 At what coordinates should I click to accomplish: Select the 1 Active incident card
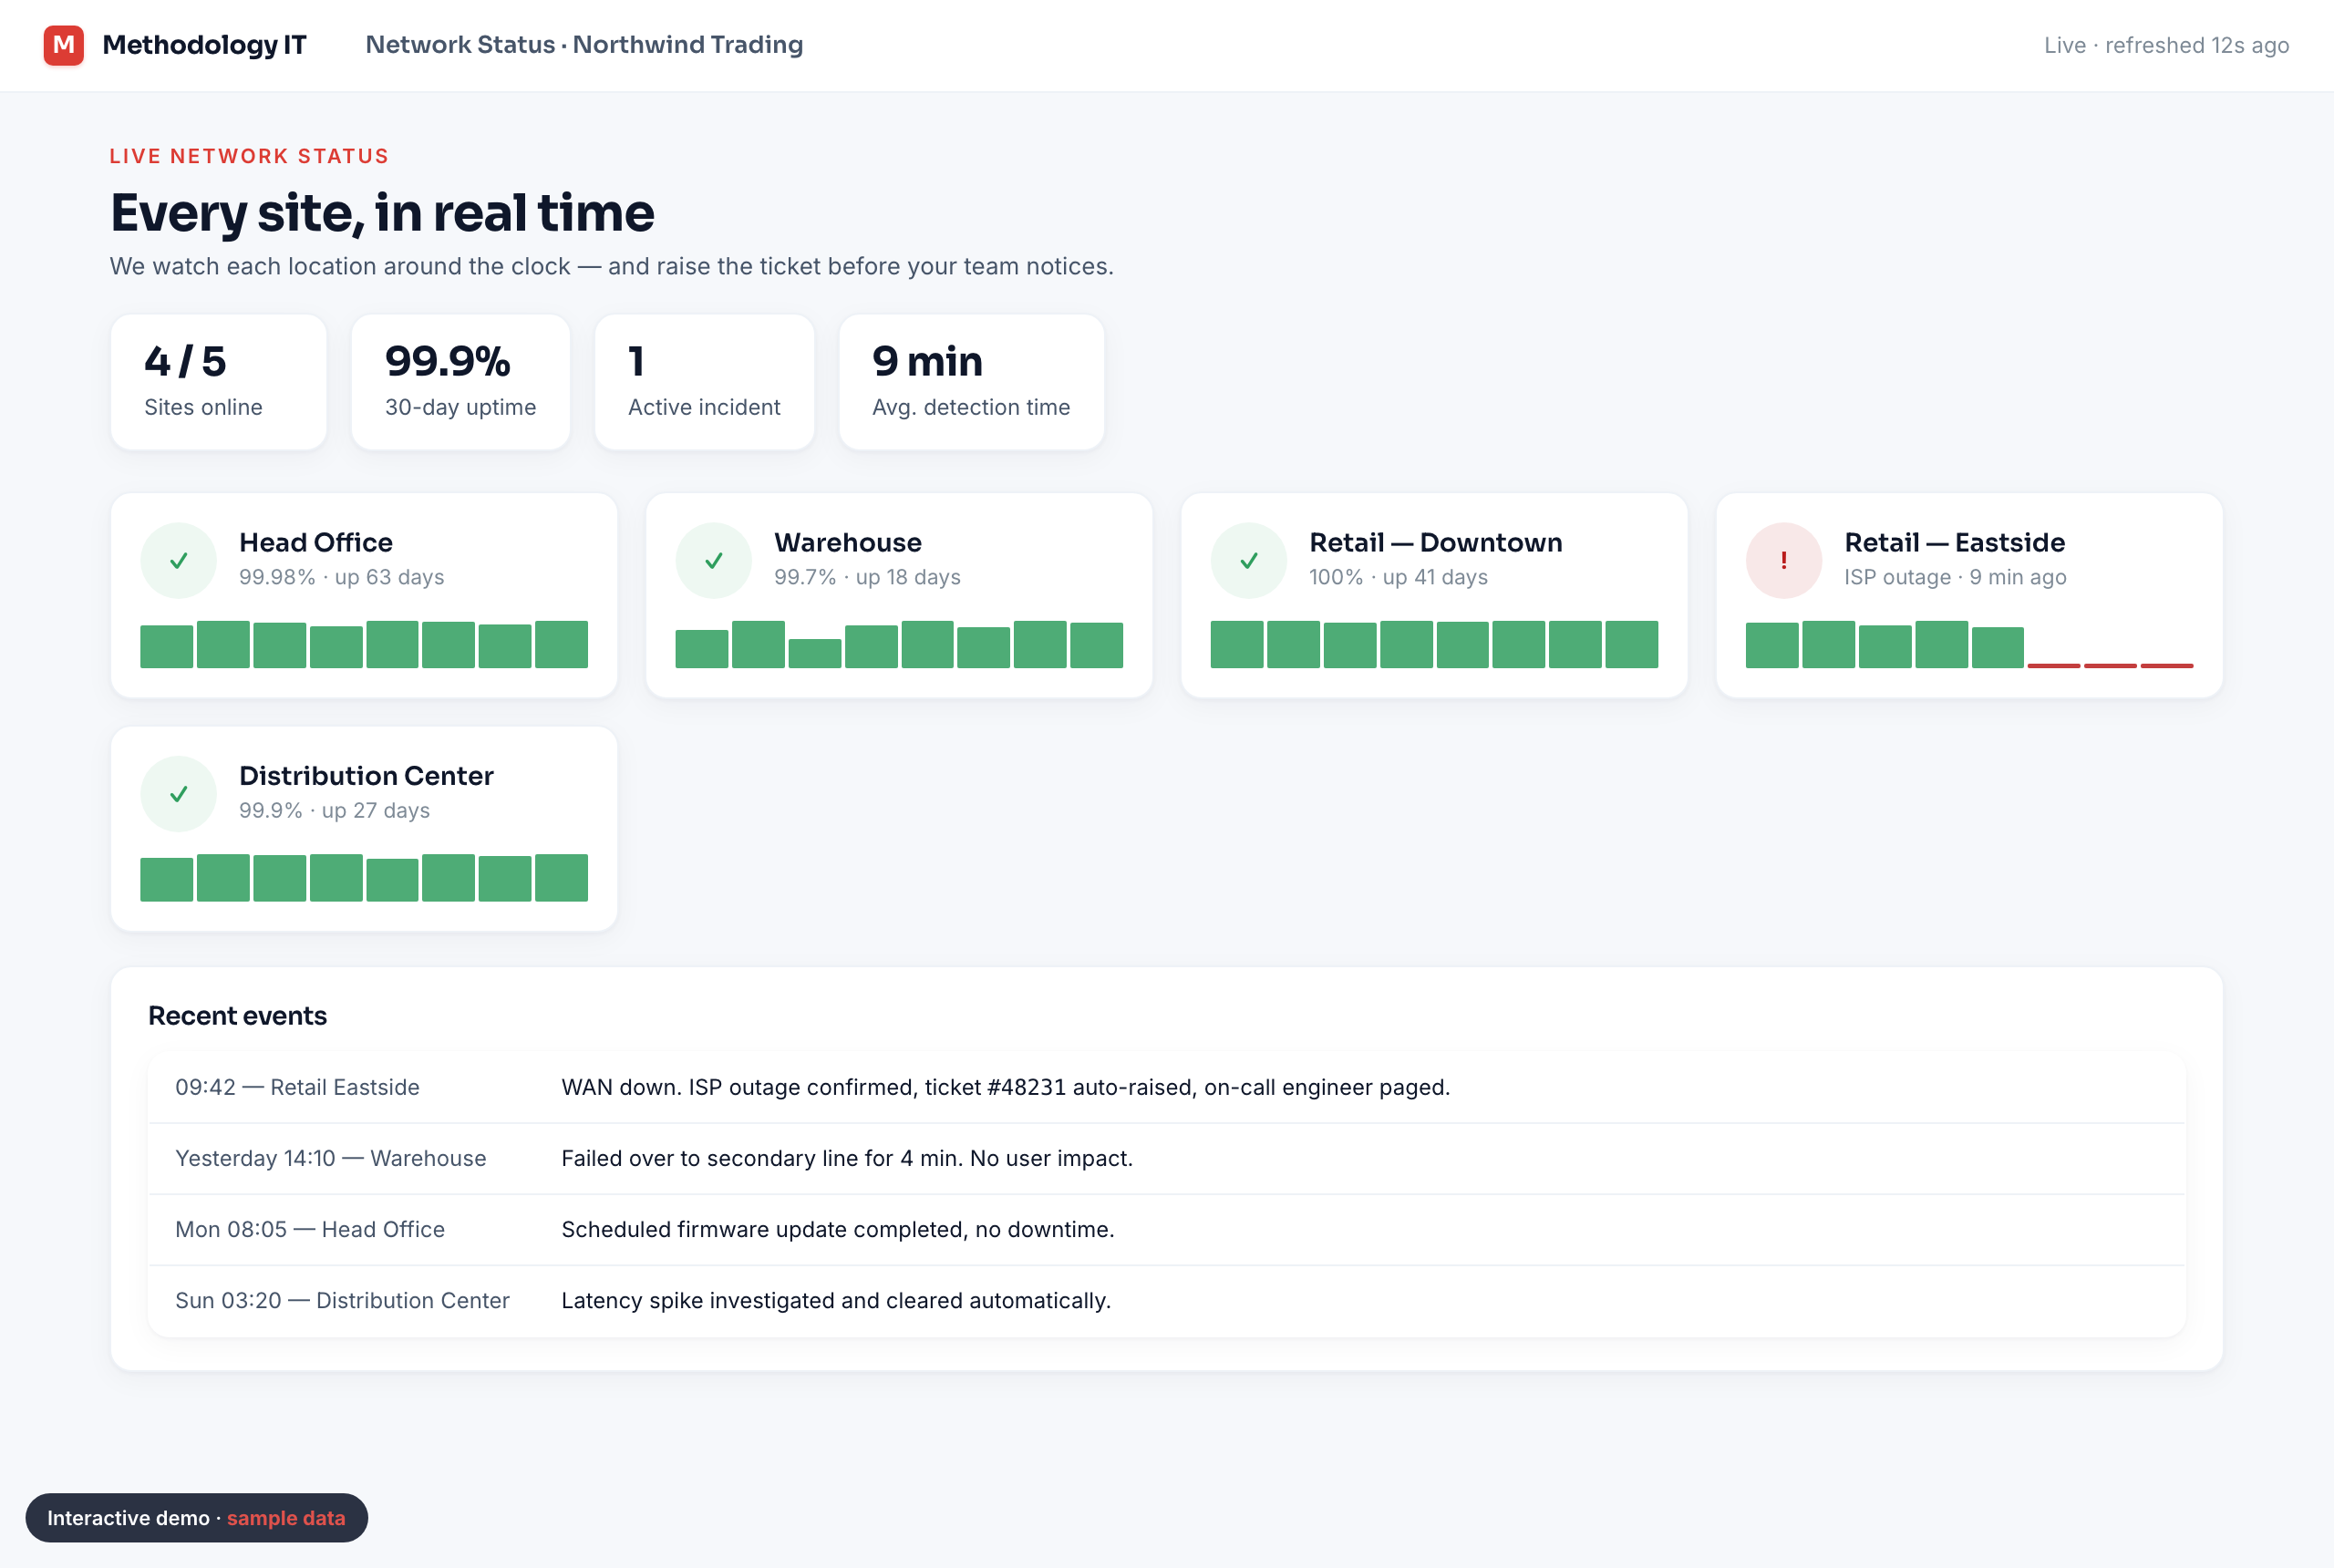(x=704, y=382)
